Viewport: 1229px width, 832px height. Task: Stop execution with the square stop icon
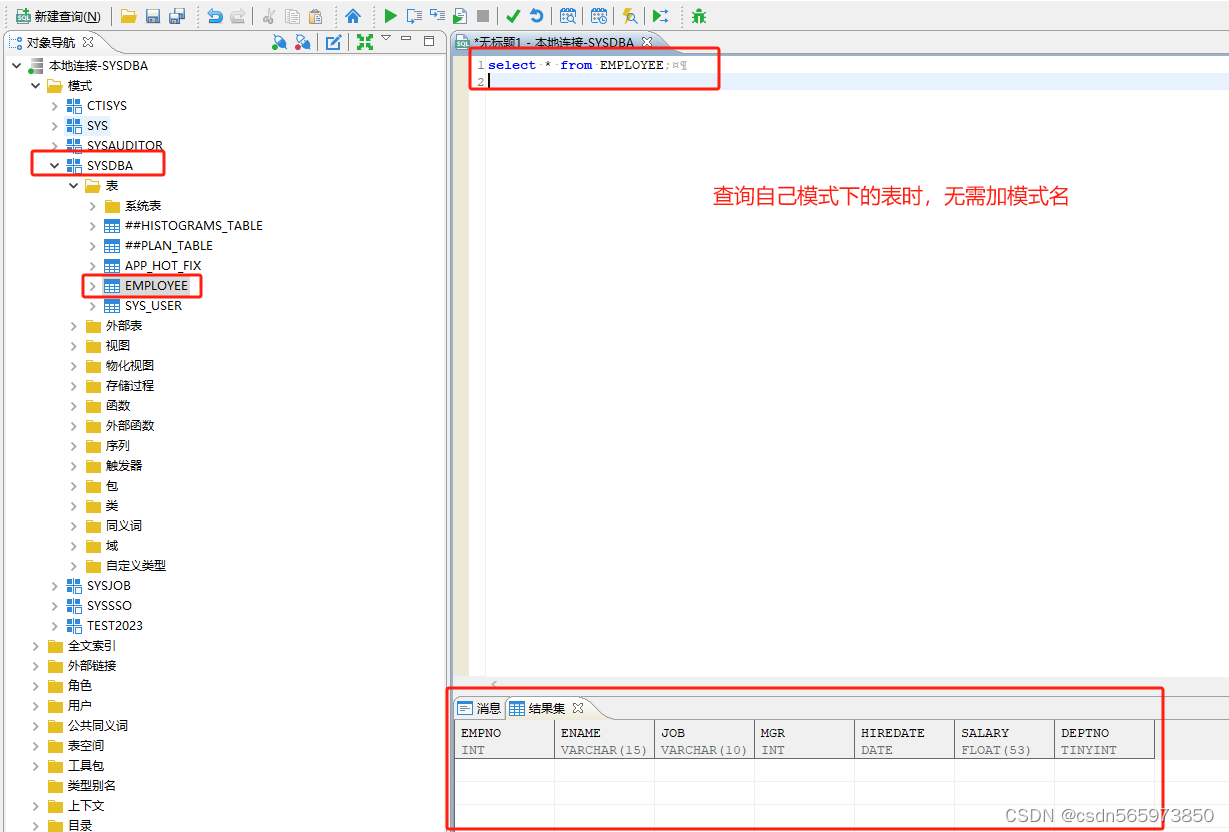(x=485, y=16)
